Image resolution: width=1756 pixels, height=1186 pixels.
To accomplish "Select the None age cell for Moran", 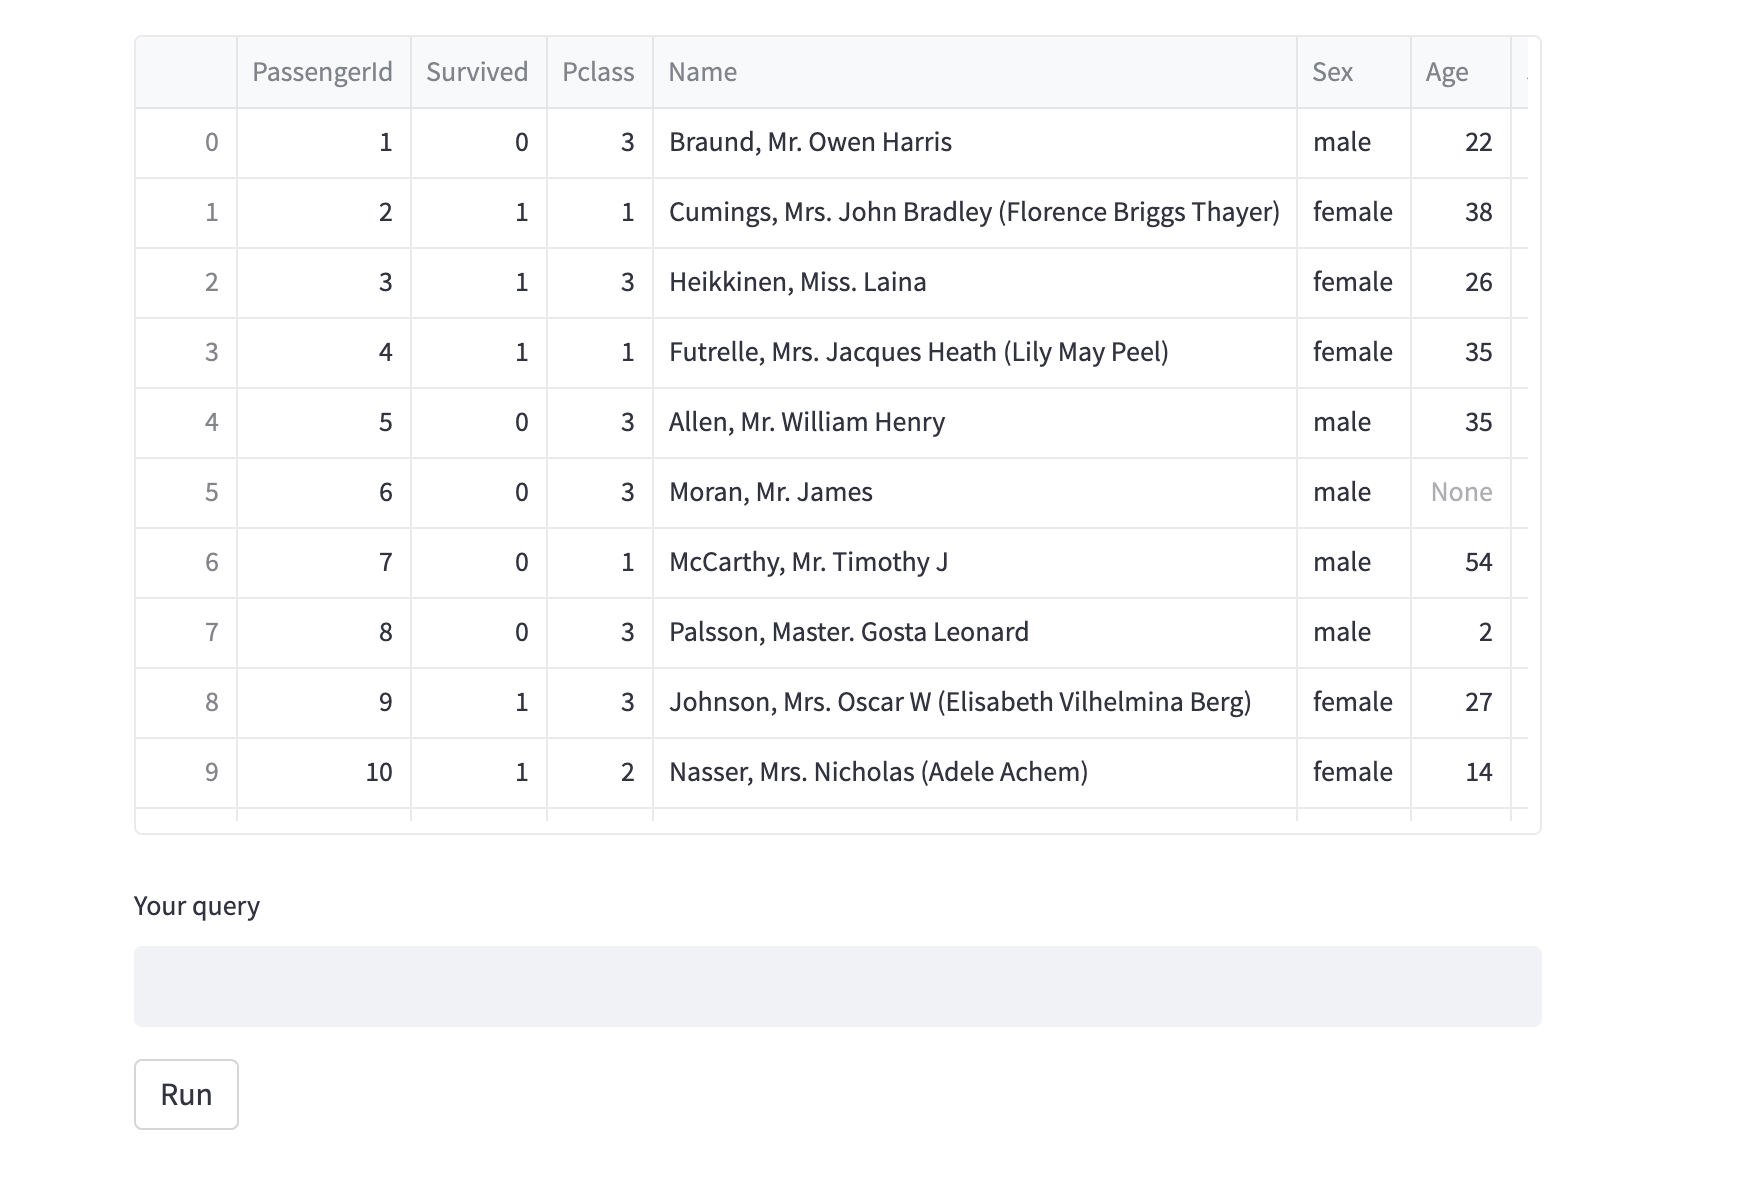I will [x=1460, y=492].
